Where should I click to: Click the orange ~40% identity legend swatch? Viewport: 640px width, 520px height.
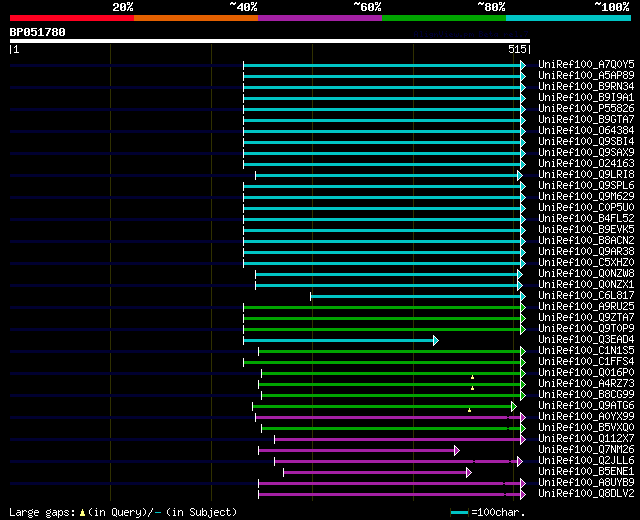(196, 18)
